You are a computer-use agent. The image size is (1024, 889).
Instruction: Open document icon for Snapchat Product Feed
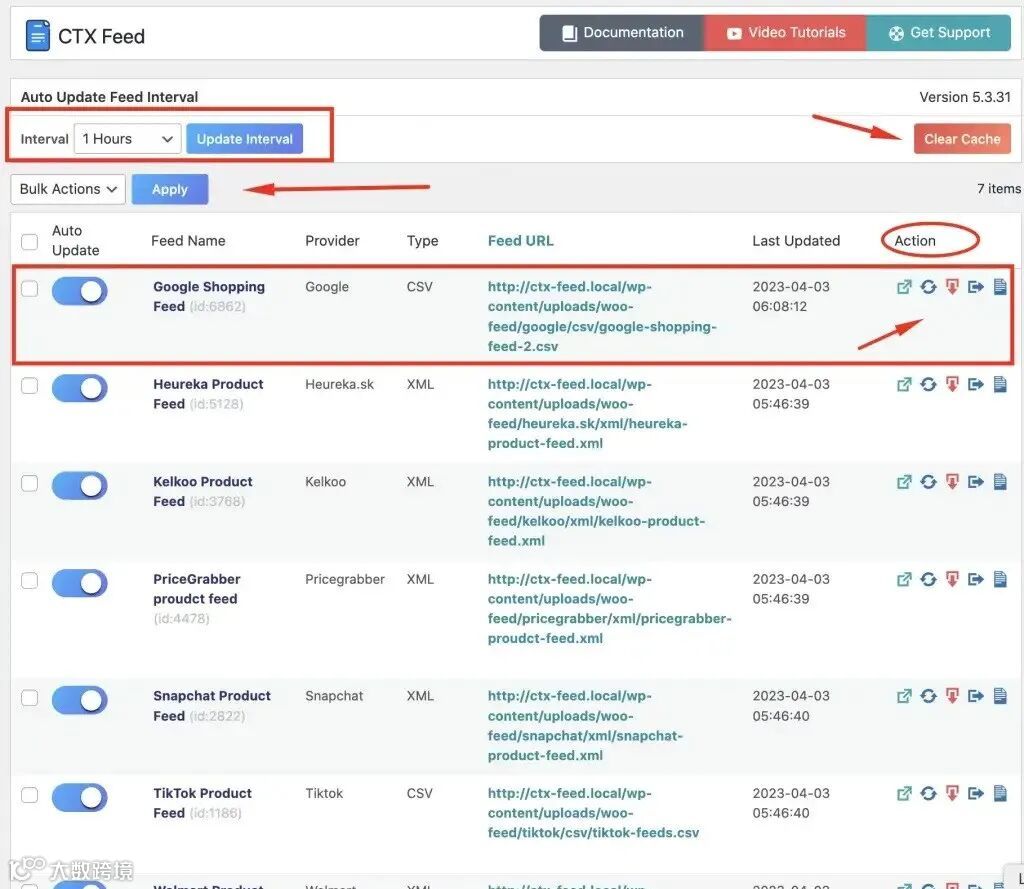[x=1000, y=696]
